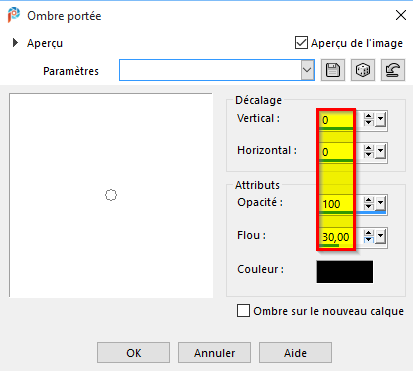Click the black Couleur swatch
Viewport: 413px width, 371px height.
click(x=345, y=272)
